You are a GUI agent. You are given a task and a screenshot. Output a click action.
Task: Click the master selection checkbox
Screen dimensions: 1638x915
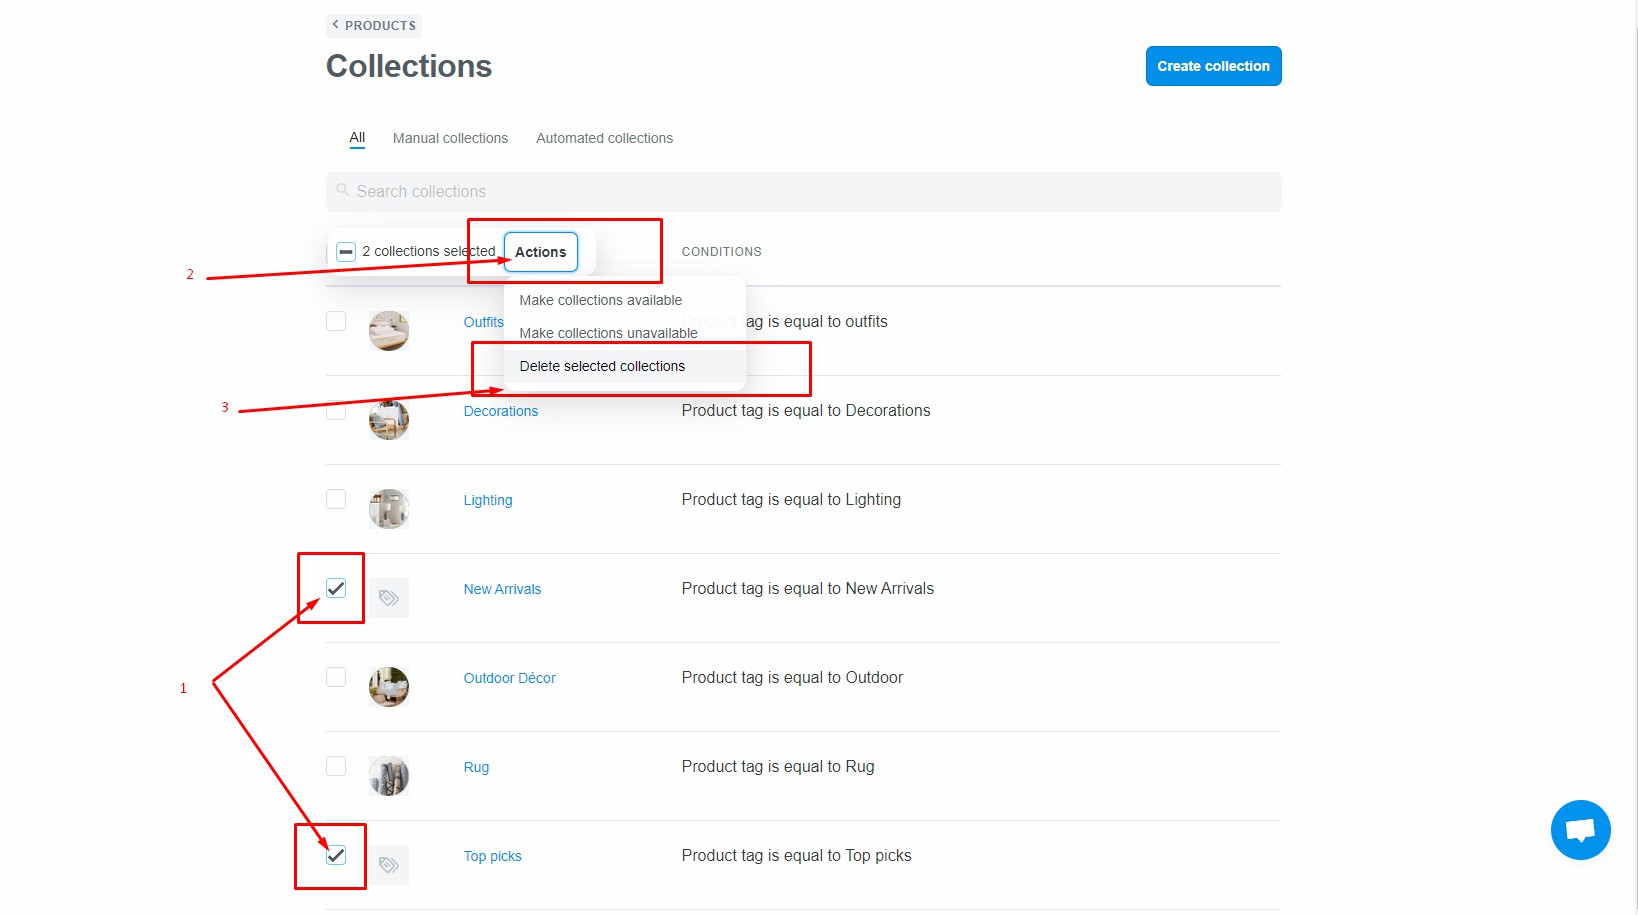pos(346,251)
